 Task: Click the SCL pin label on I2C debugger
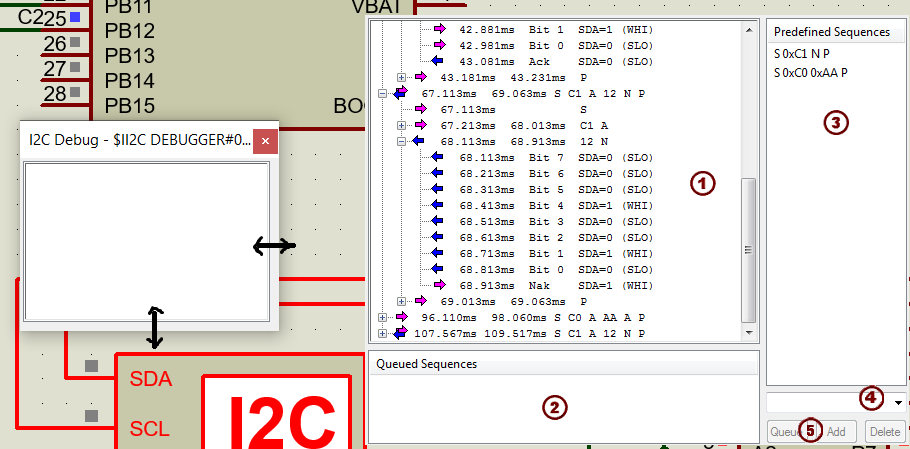[149, 429]
